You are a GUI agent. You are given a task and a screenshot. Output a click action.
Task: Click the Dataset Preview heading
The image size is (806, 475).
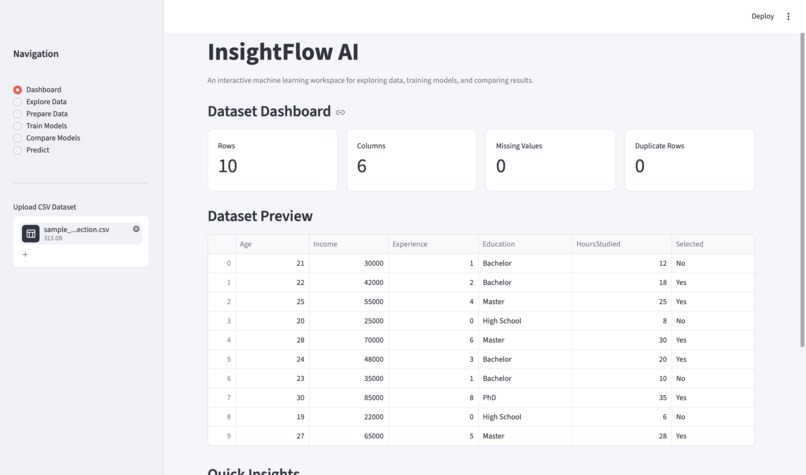(x=260, y=216)
